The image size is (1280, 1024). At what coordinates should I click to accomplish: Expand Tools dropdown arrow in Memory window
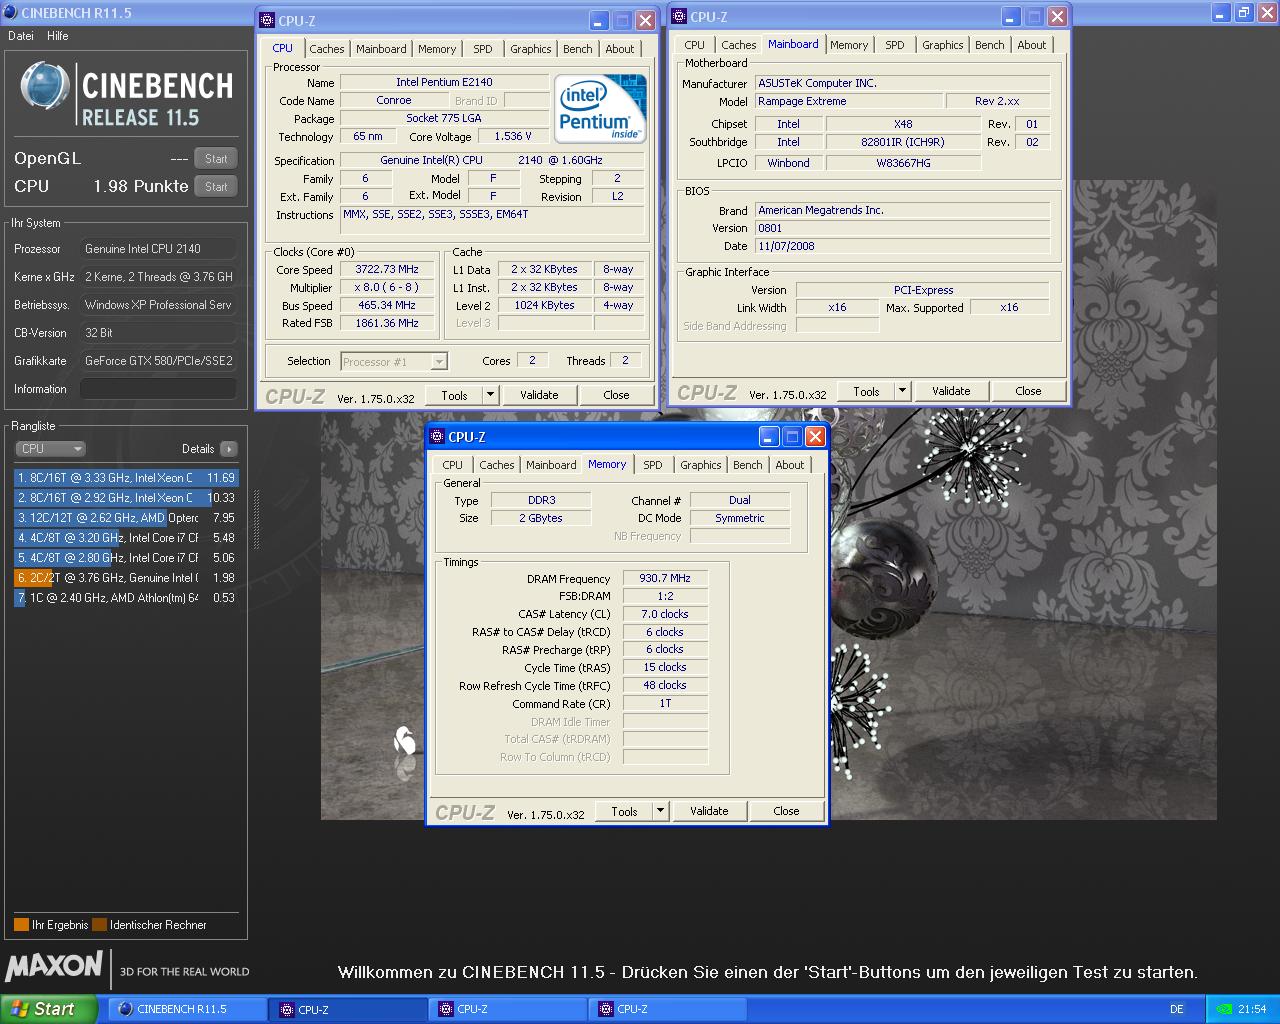click(x=660, y=811)
